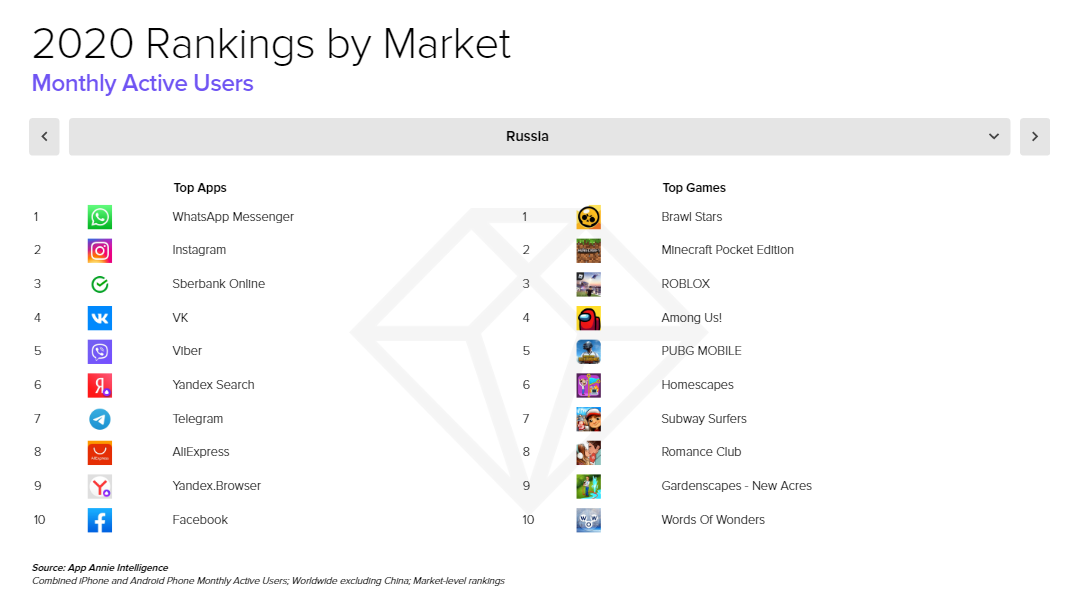The width and height of the screenshot is (1082, 606).
Task: Select the Subway Surfers game icon
Action: (x=588, y=418)
